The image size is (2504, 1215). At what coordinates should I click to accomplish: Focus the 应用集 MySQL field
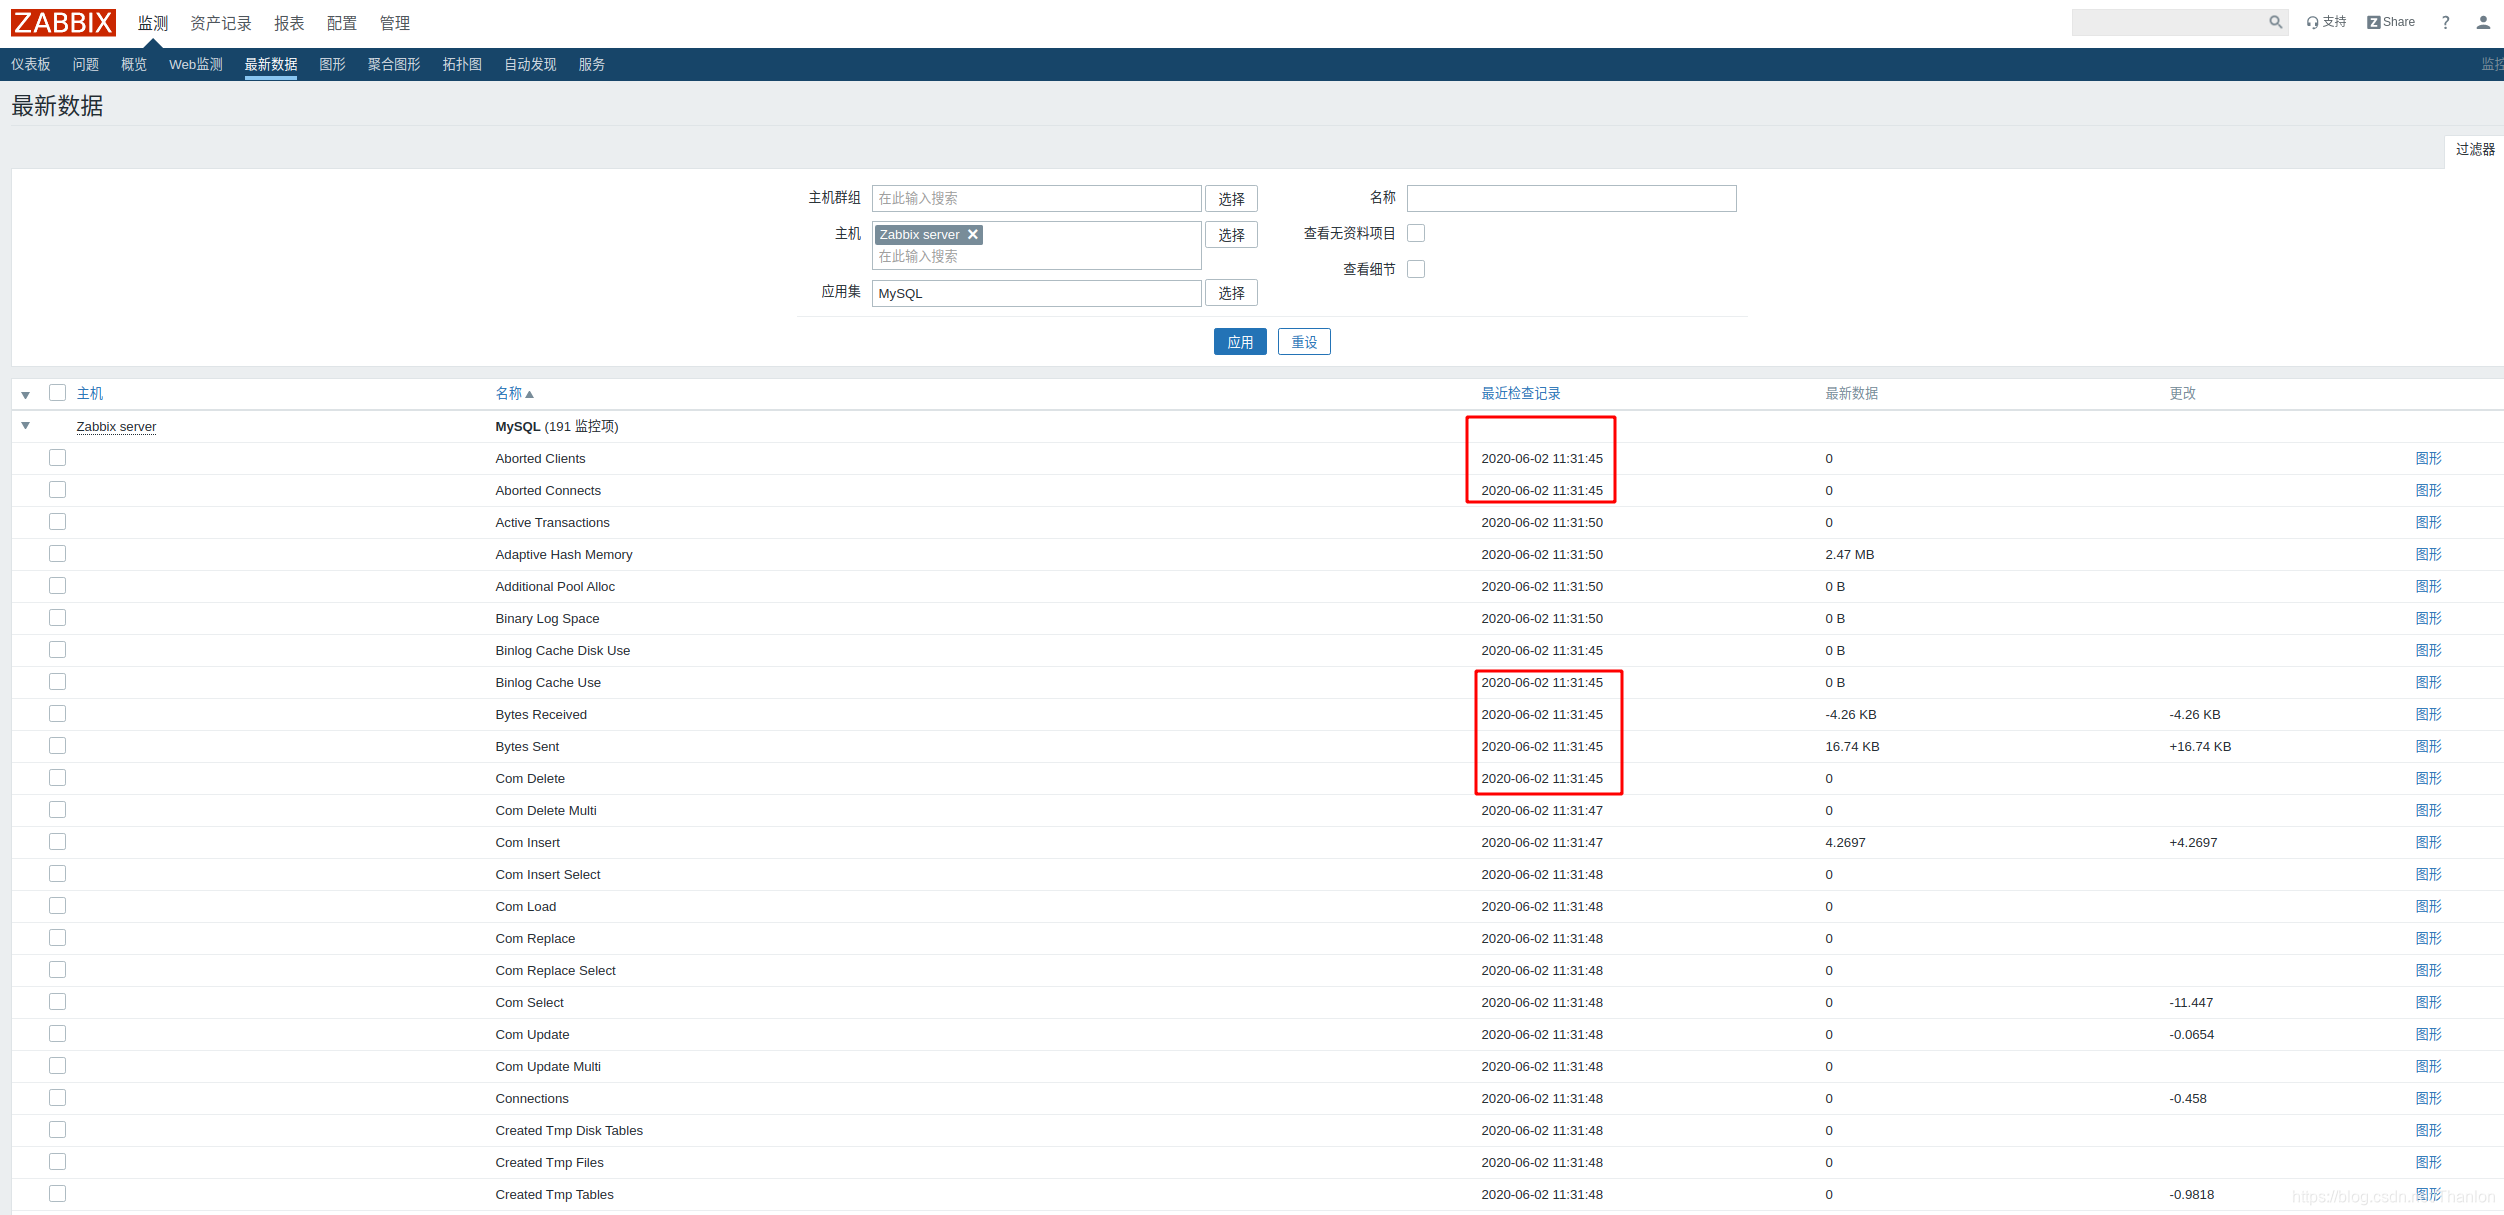tap(1036, 293)
